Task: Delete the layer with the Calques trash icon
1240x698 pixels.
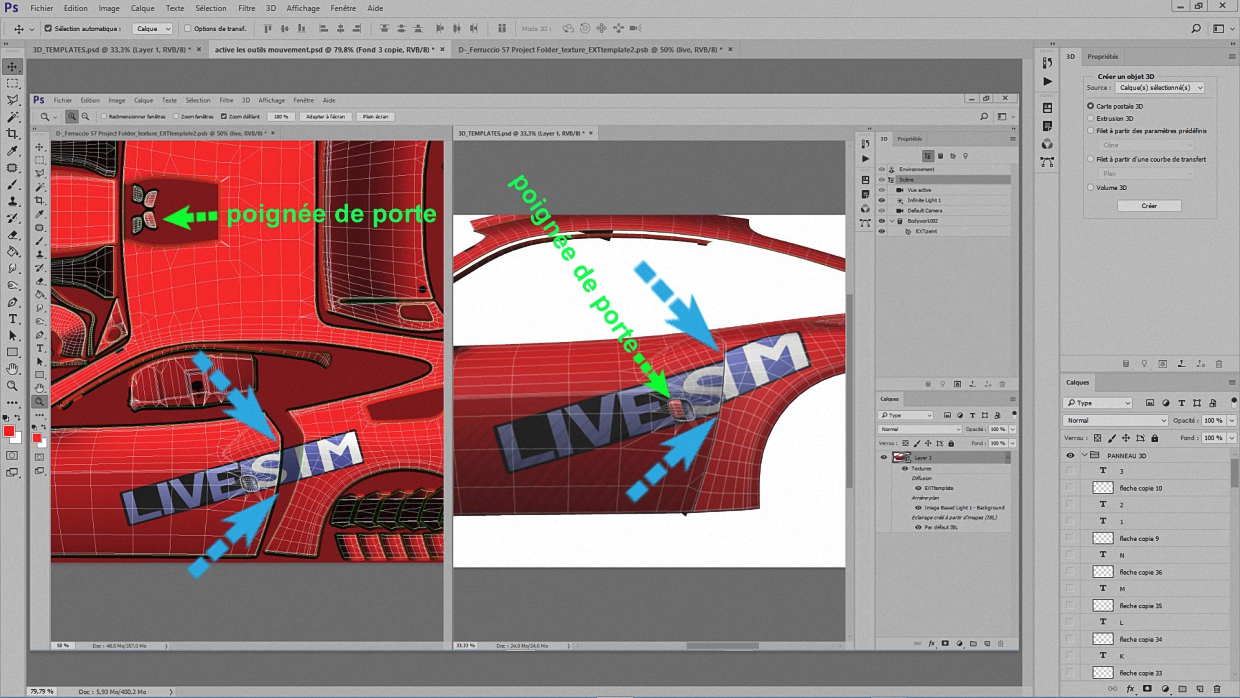Action: tap(1217, 689)
